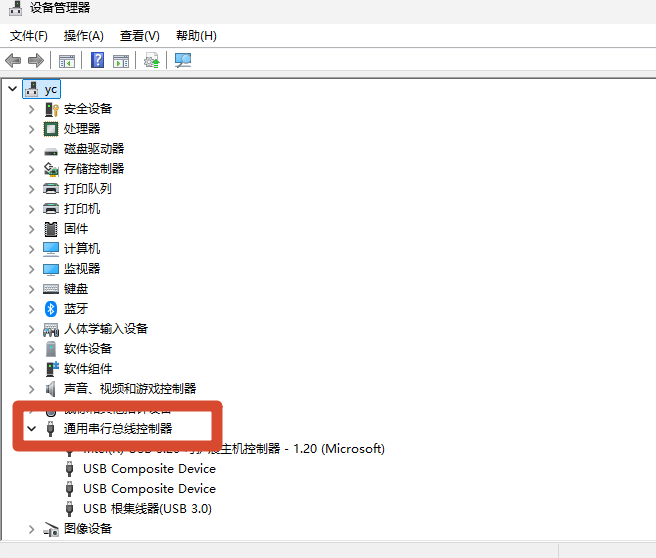
Task: Select the 磁盘驱动器 tree item
Action: point(94,149)
